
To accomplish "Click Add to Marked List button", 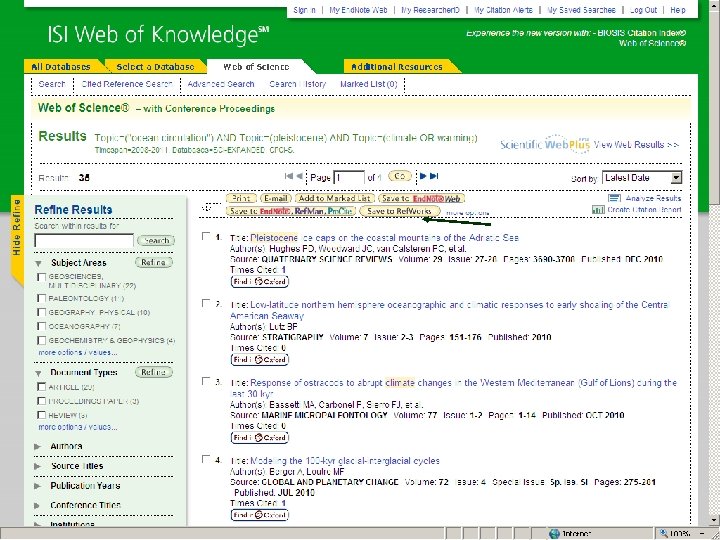I will coord(334,198).
